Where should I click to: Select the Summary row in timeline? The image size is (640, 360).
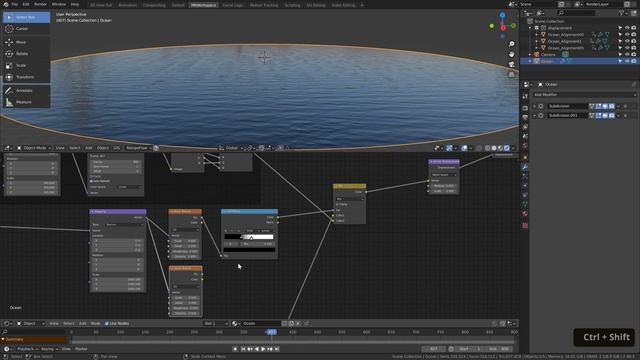33,339
